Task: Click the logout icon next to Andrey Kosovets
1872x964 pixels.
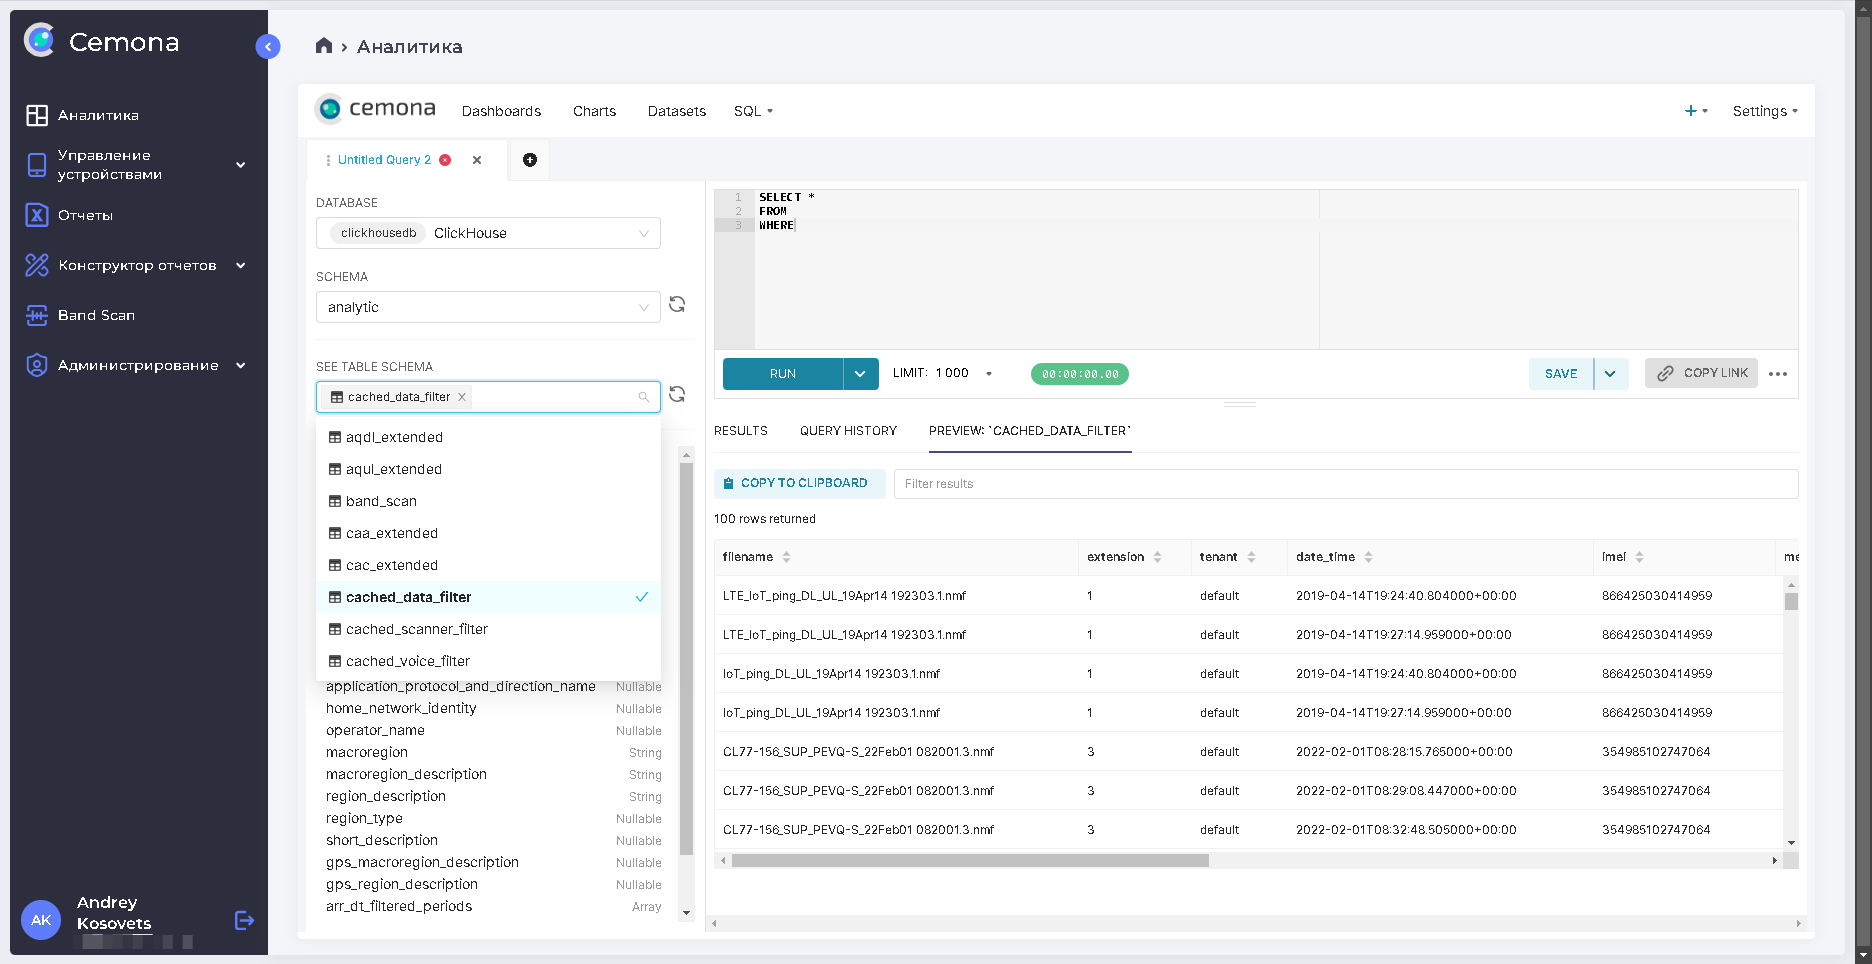Action: pos(243,919)
